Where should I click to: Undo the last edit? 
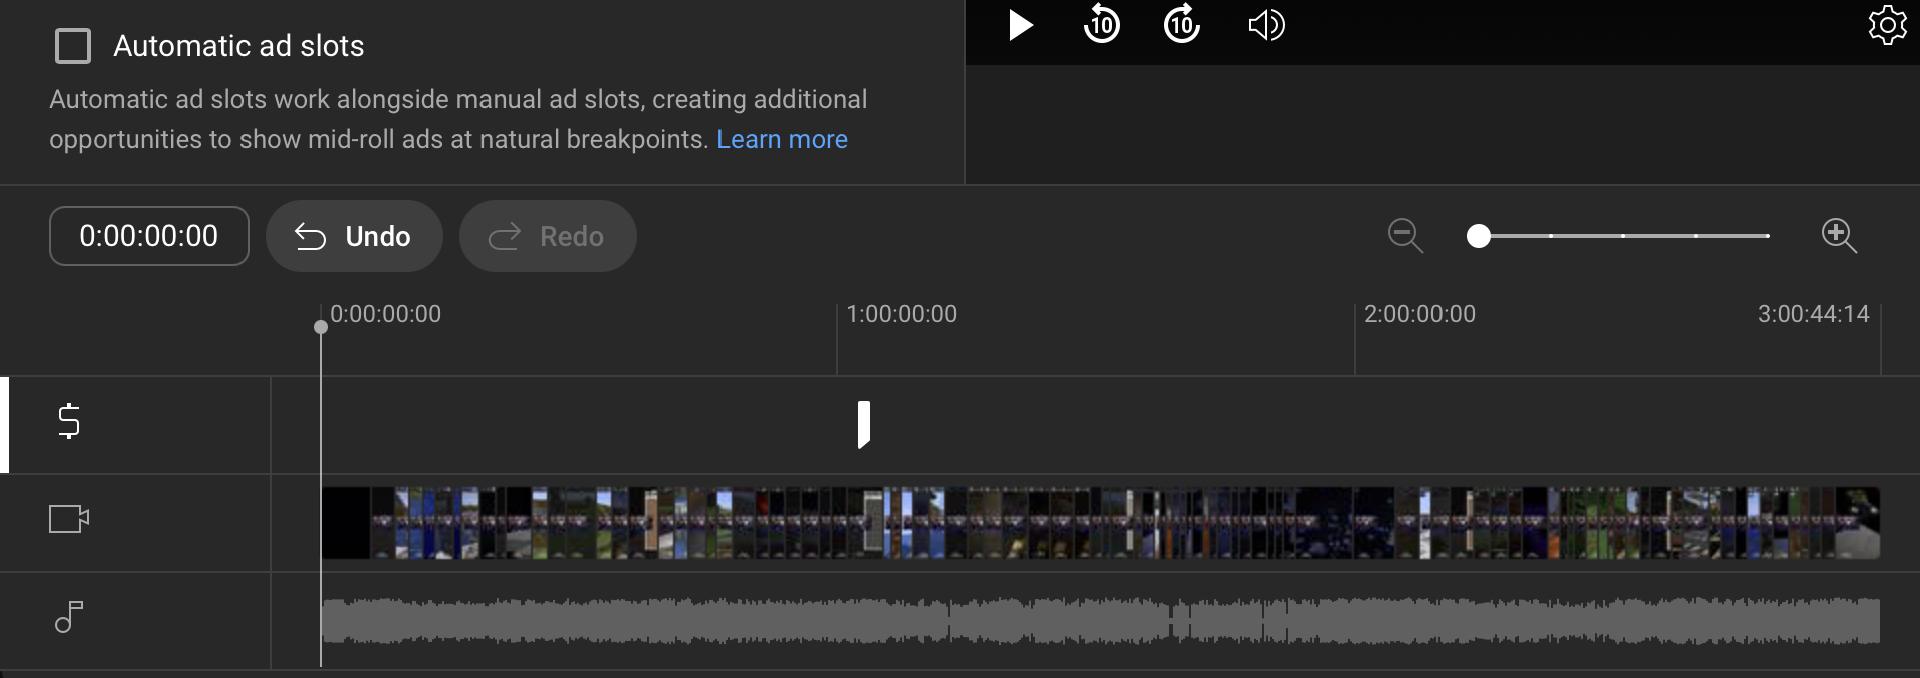pos(354,236)
